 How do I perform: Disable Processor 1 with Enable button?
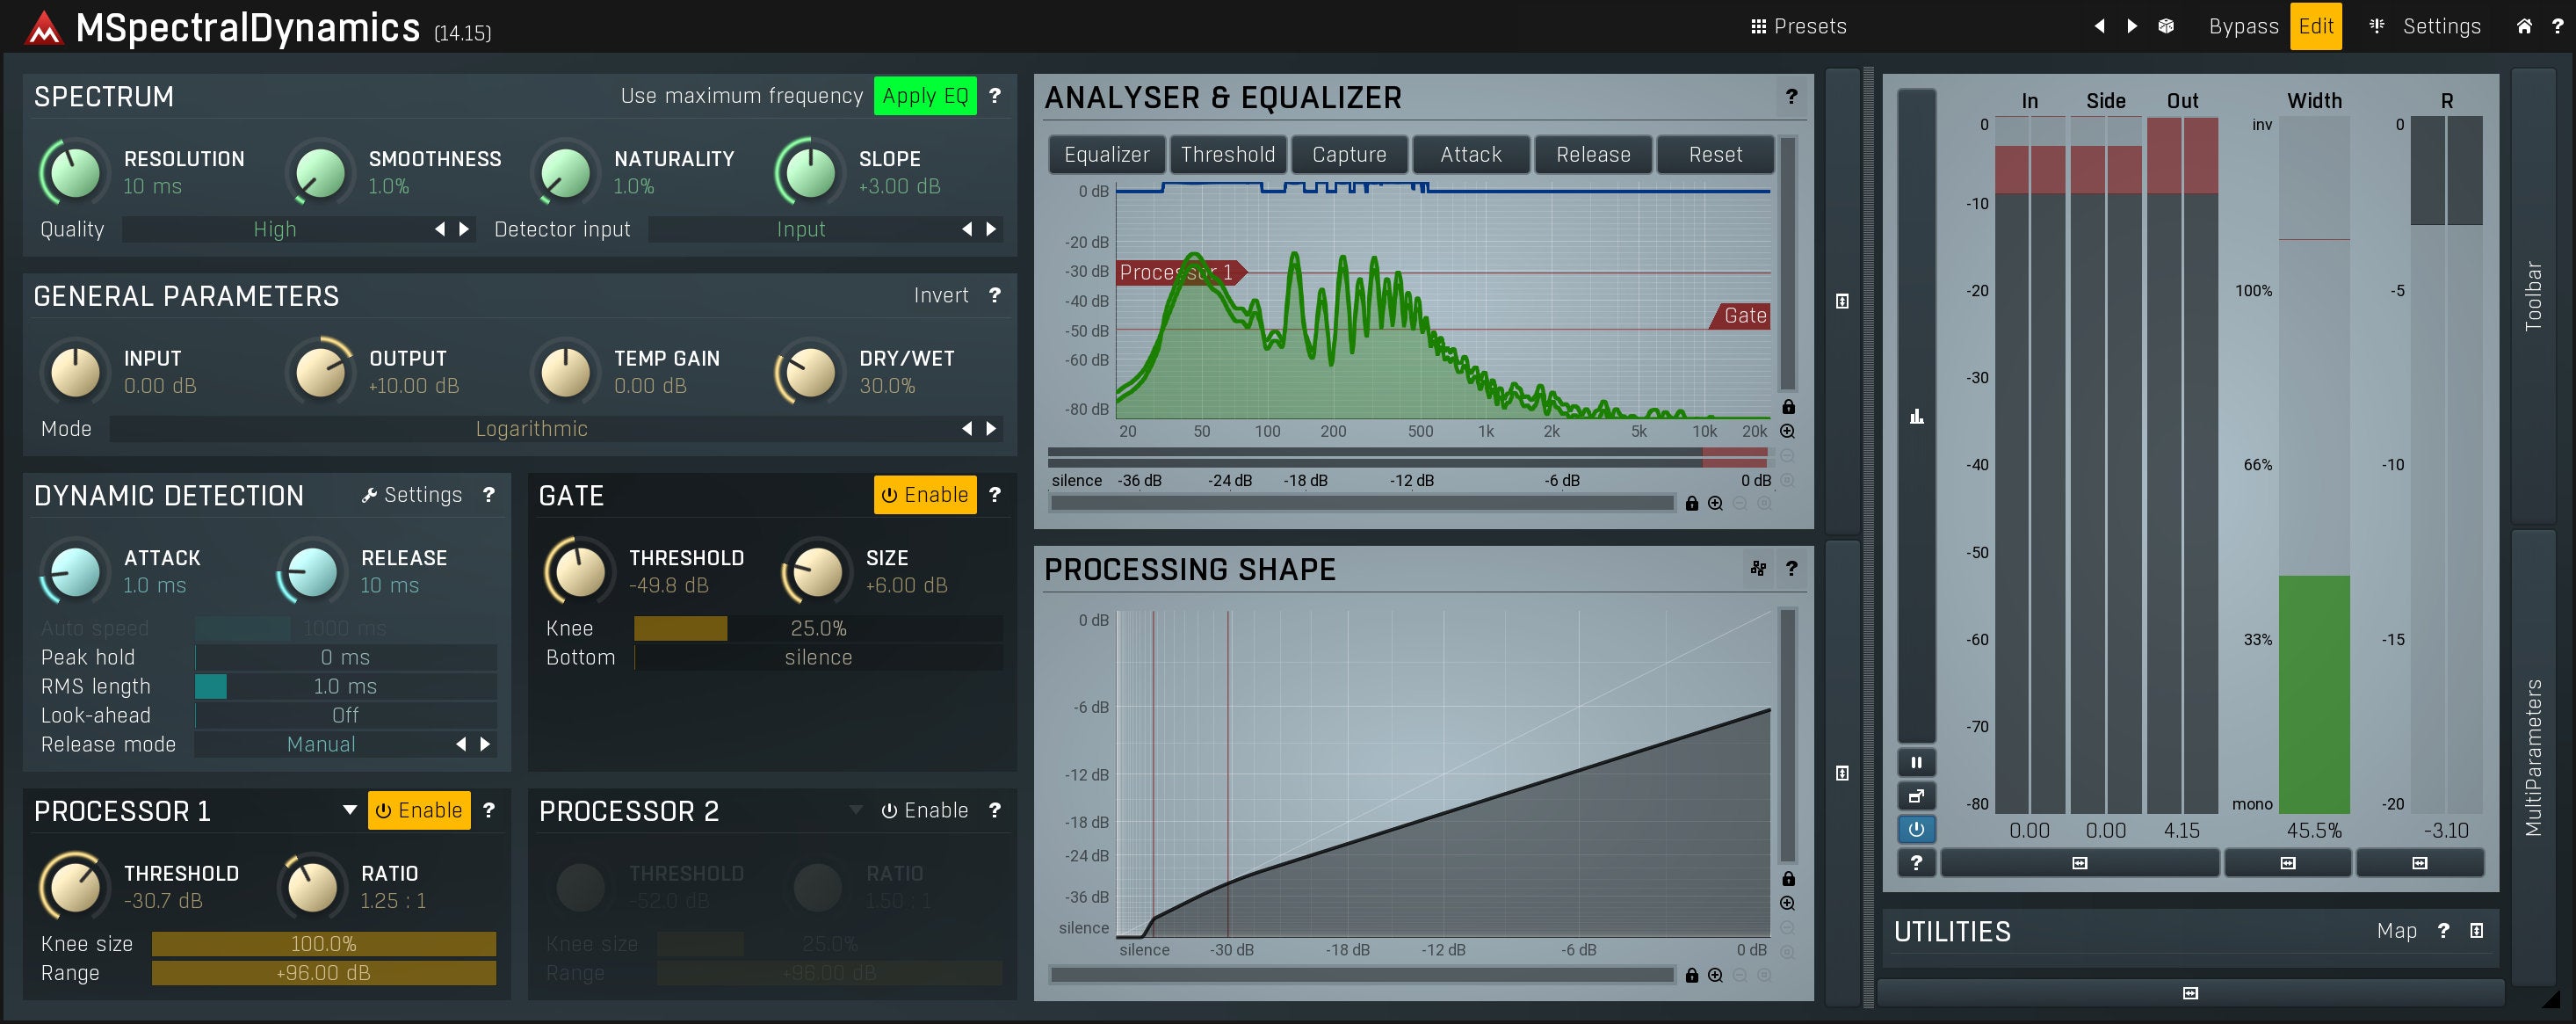[419, 811]
